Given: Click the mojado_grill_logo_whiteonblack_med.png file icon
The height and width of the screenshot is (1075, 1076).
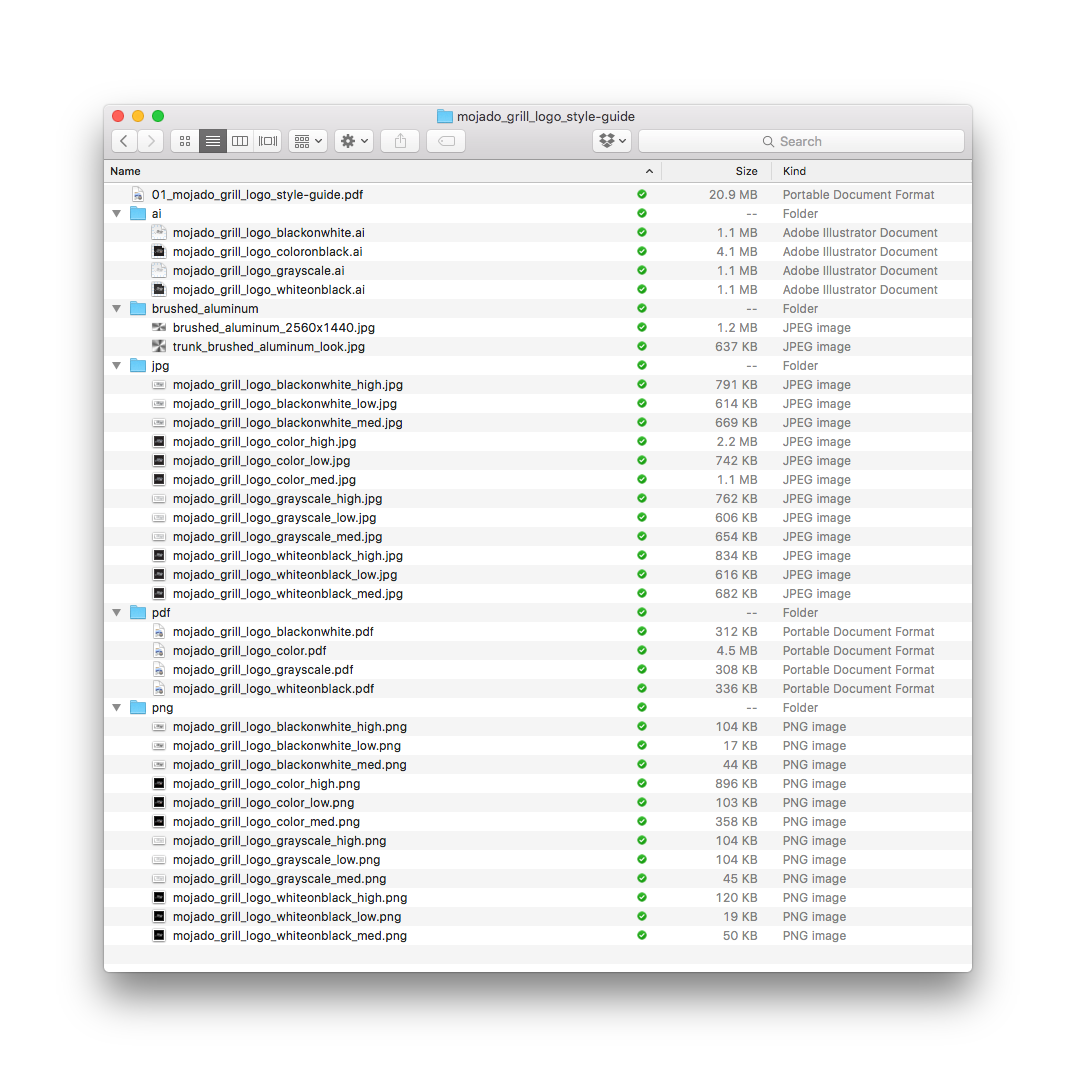Looking at the screenshot, I should click(x=159, y=936).
